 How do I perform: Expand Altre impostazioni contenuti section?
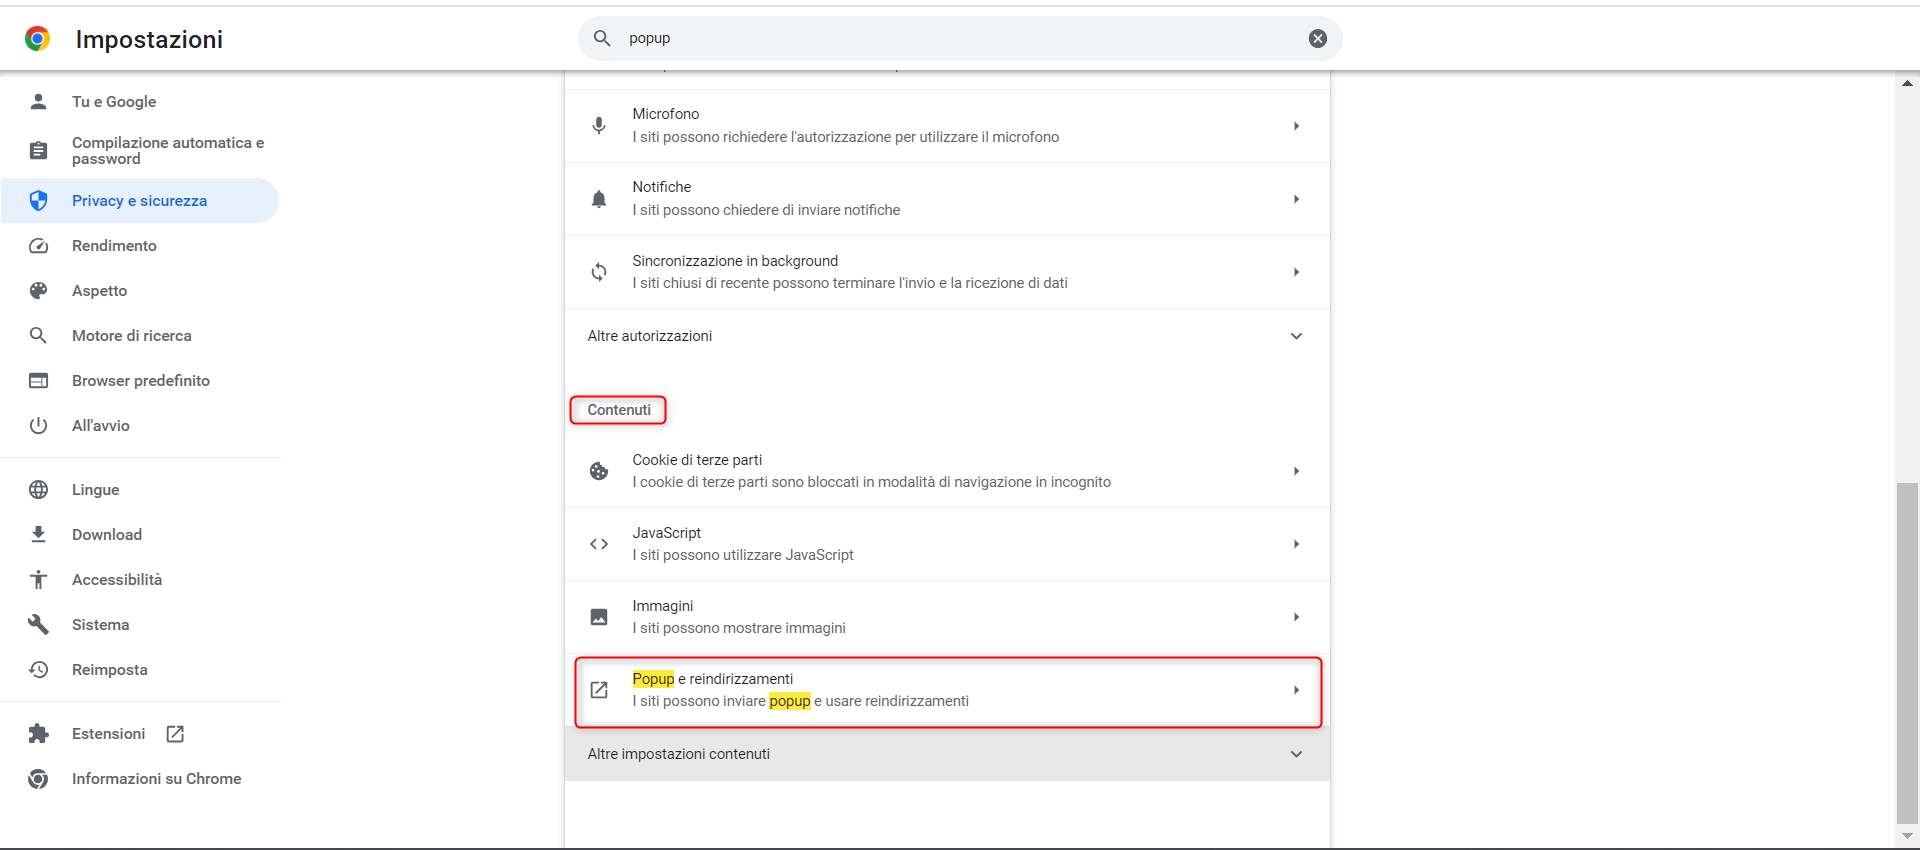click(1296, 754)
